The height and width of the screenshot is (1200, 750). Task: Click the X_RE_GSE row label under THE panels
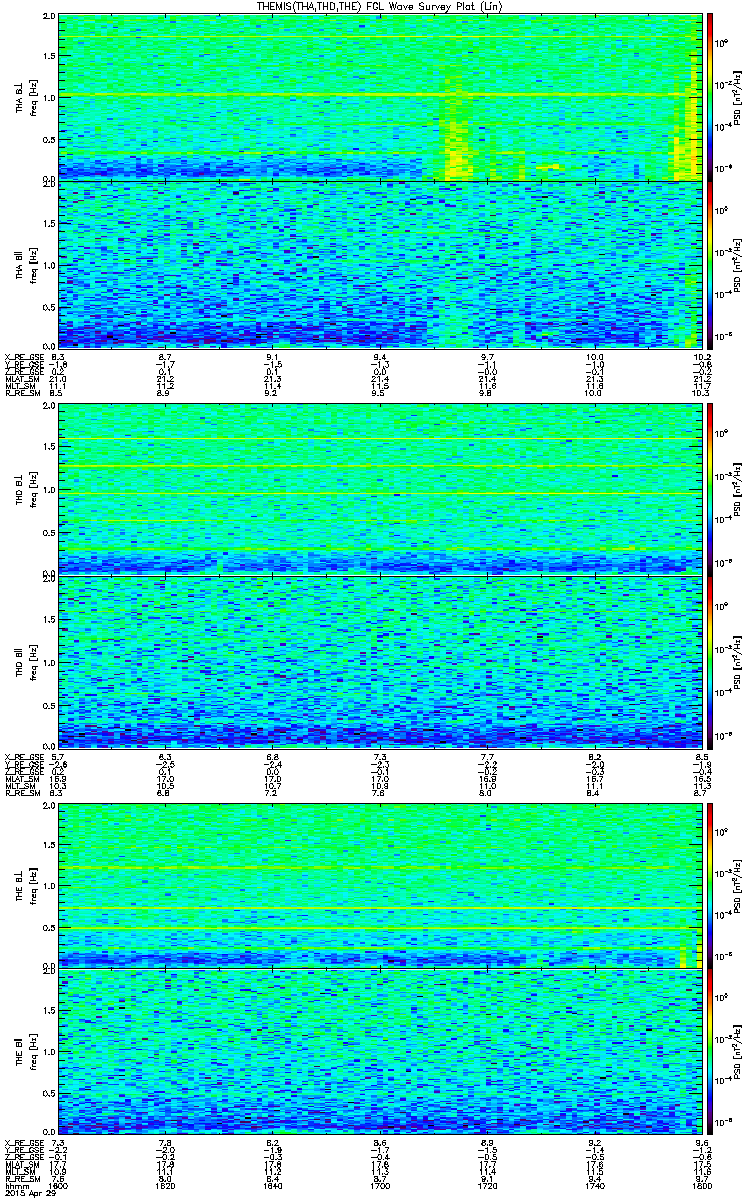tap(23, 1143)
